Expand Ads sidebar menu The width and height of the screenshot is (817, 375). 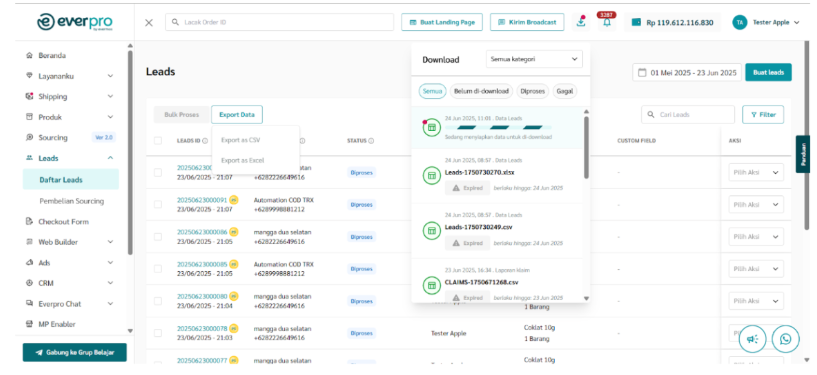pyautogui.click(x=70, y=262)
